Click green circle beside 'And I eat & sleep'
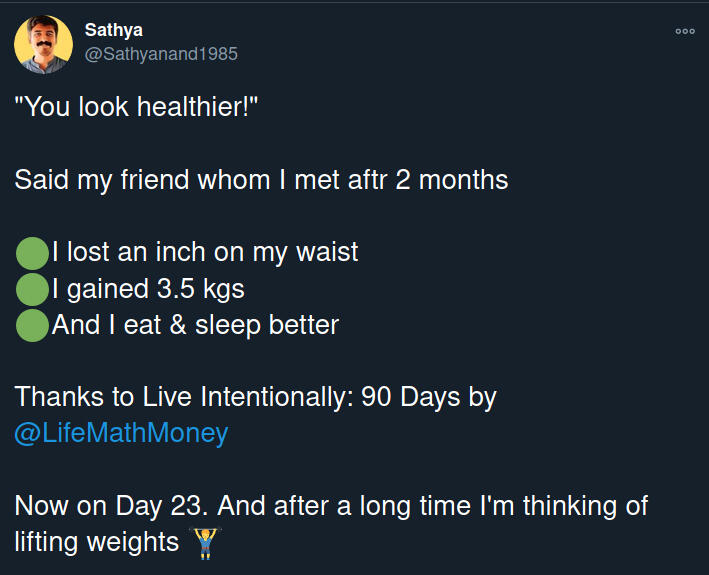The width and height of the screenshot is (709, 575). [32, 326]
